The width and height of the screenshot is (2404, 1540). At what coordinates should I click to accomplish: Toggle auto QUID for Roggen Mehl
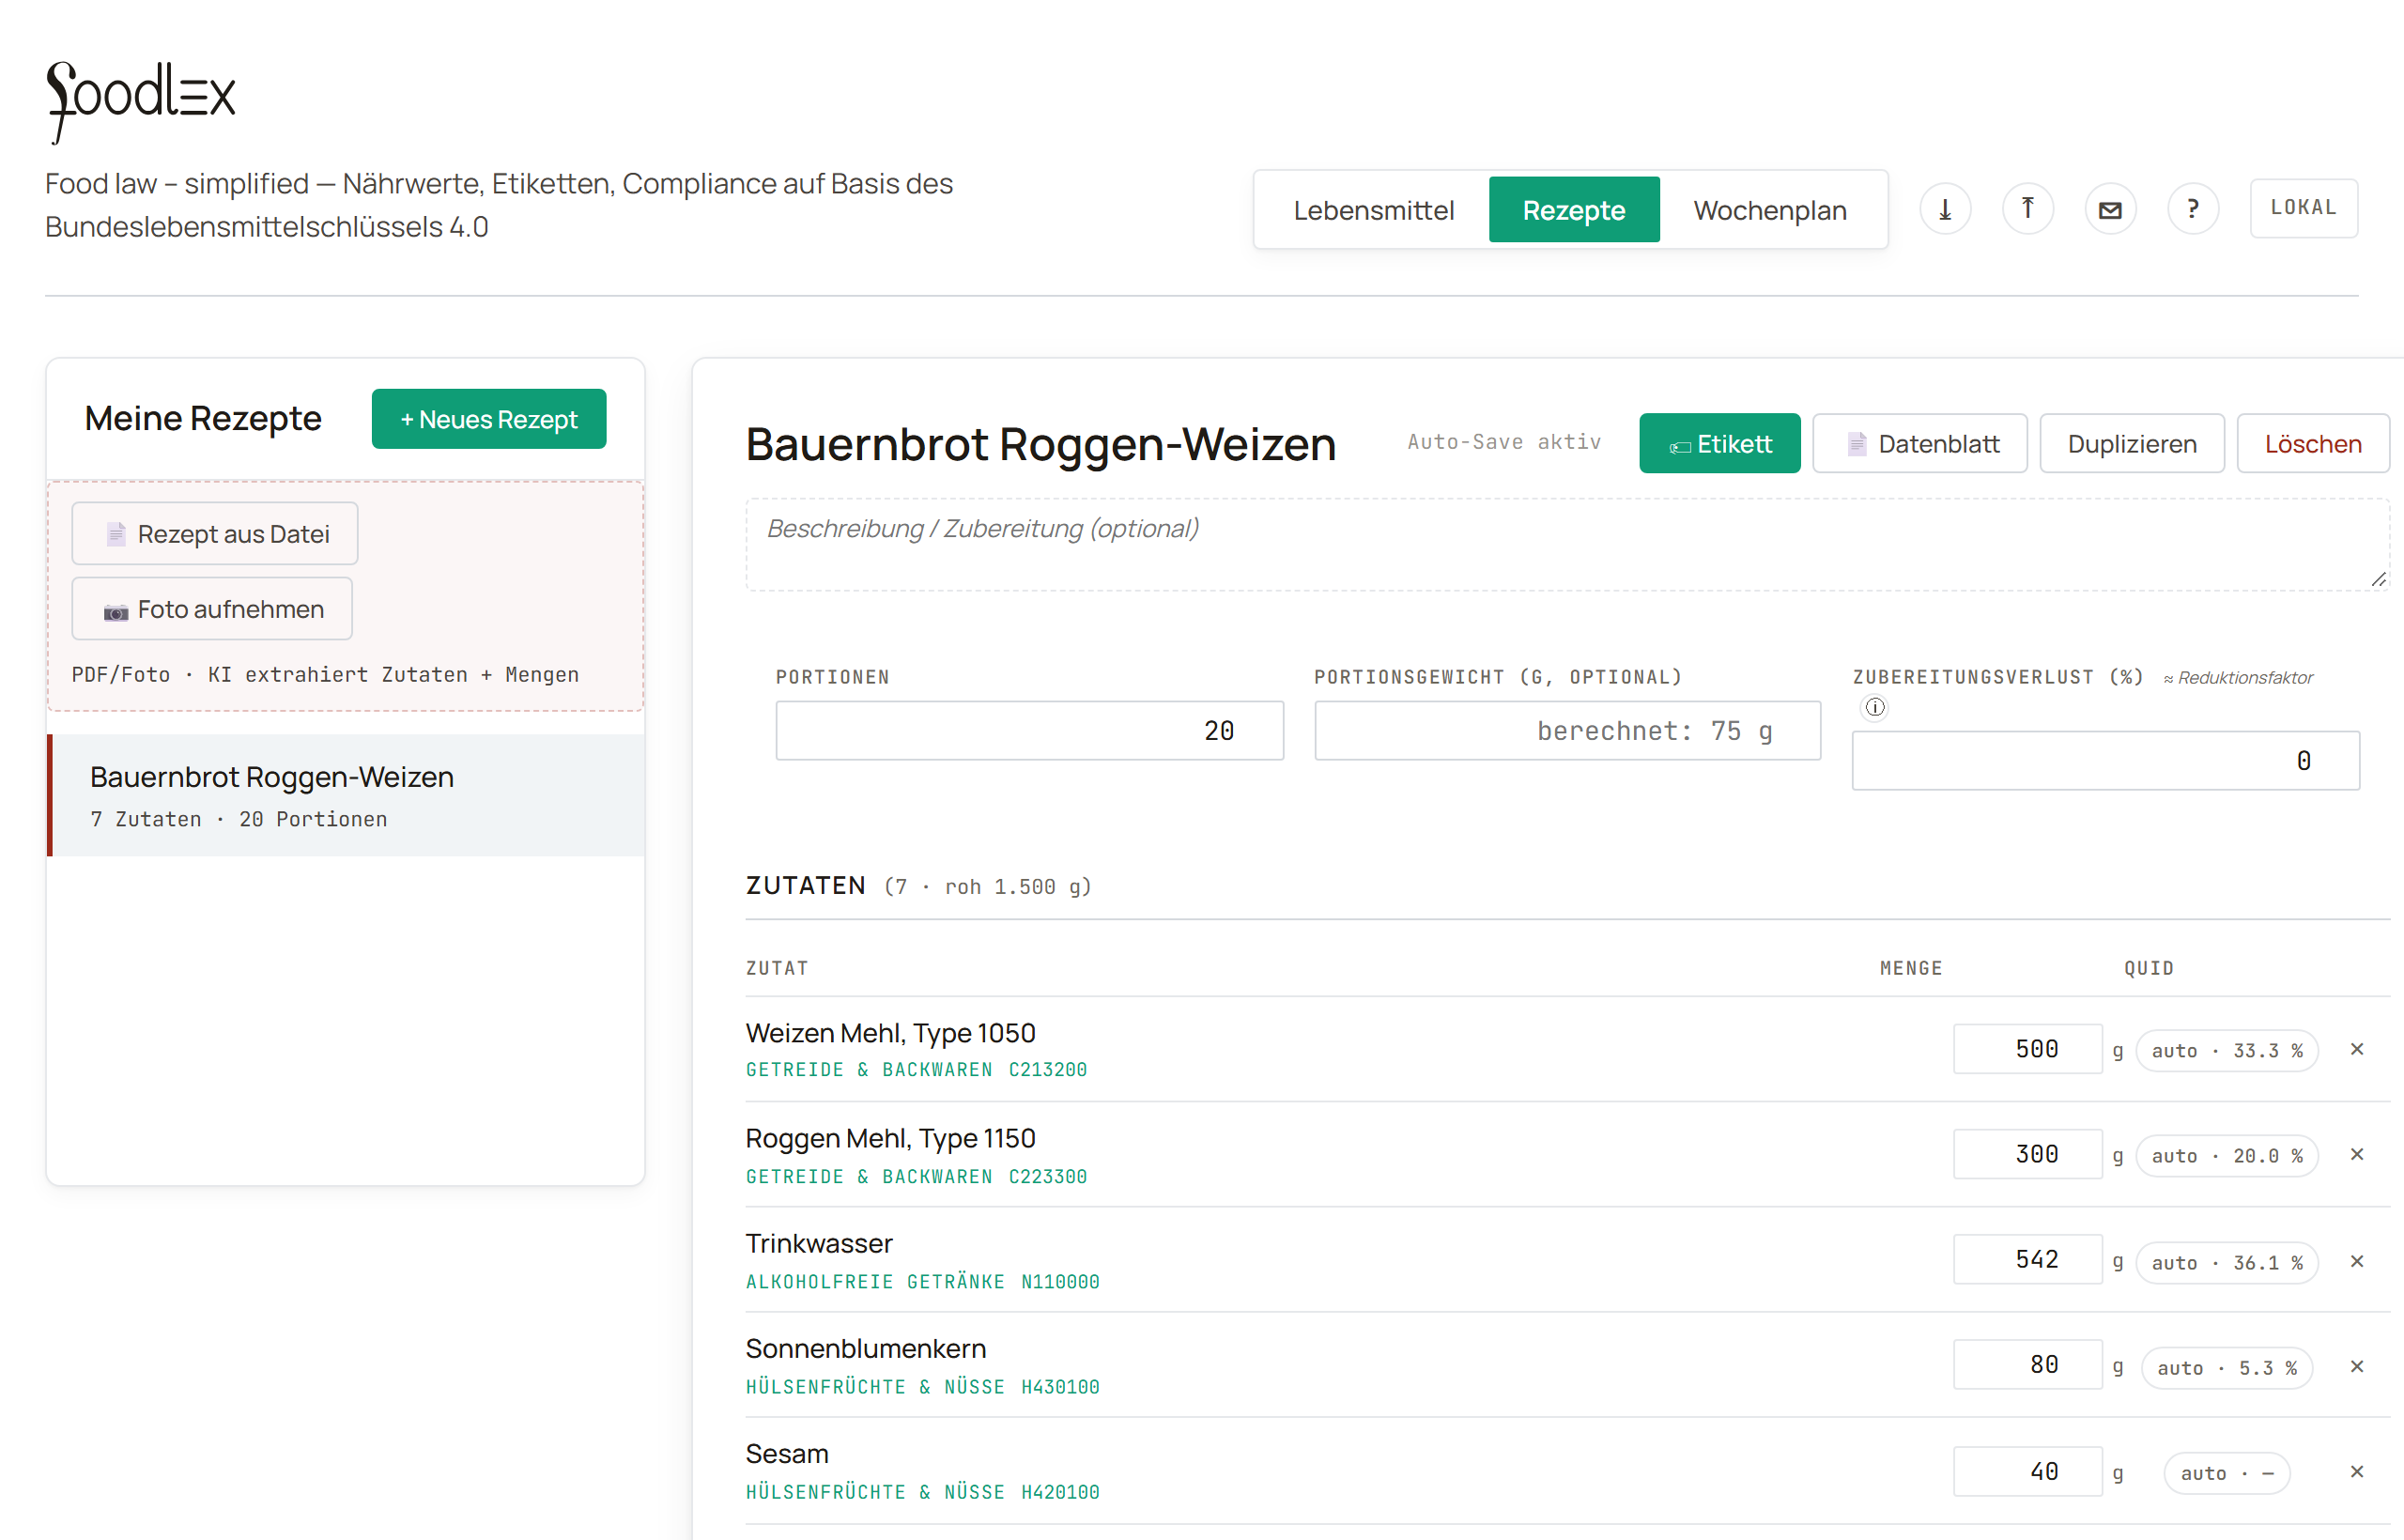[x=2227, y=1156]
